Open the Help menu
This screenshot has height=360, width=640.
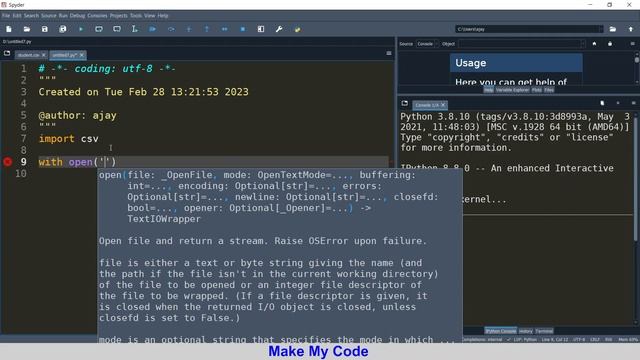[163, 16]
